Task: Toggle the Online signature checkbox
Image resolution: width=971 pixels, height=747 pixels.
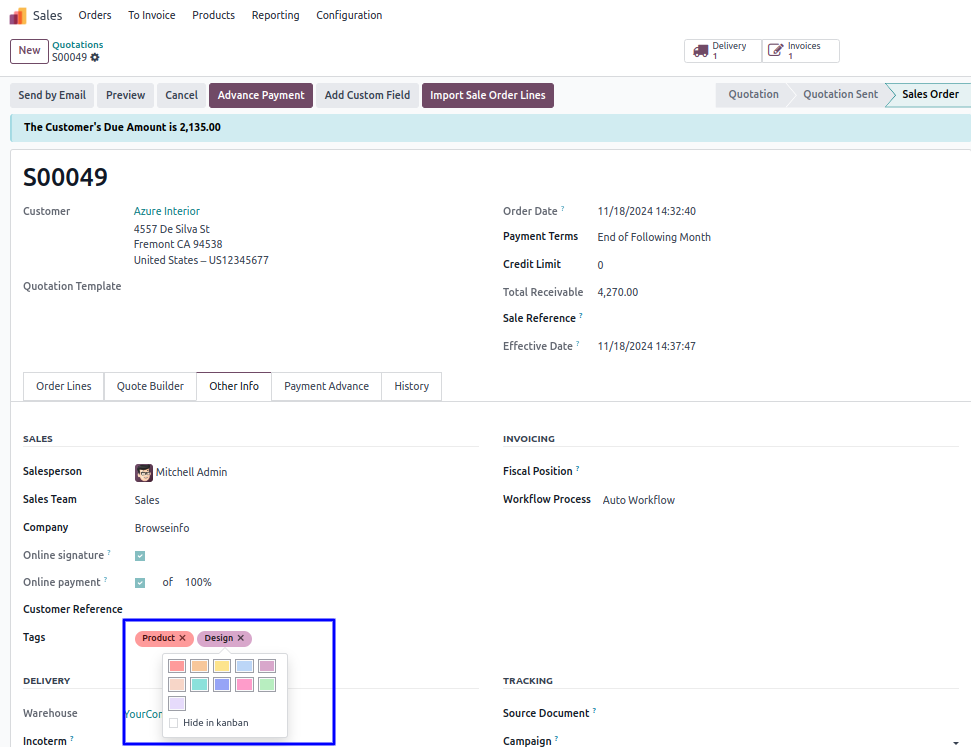Action: (140, 556)
